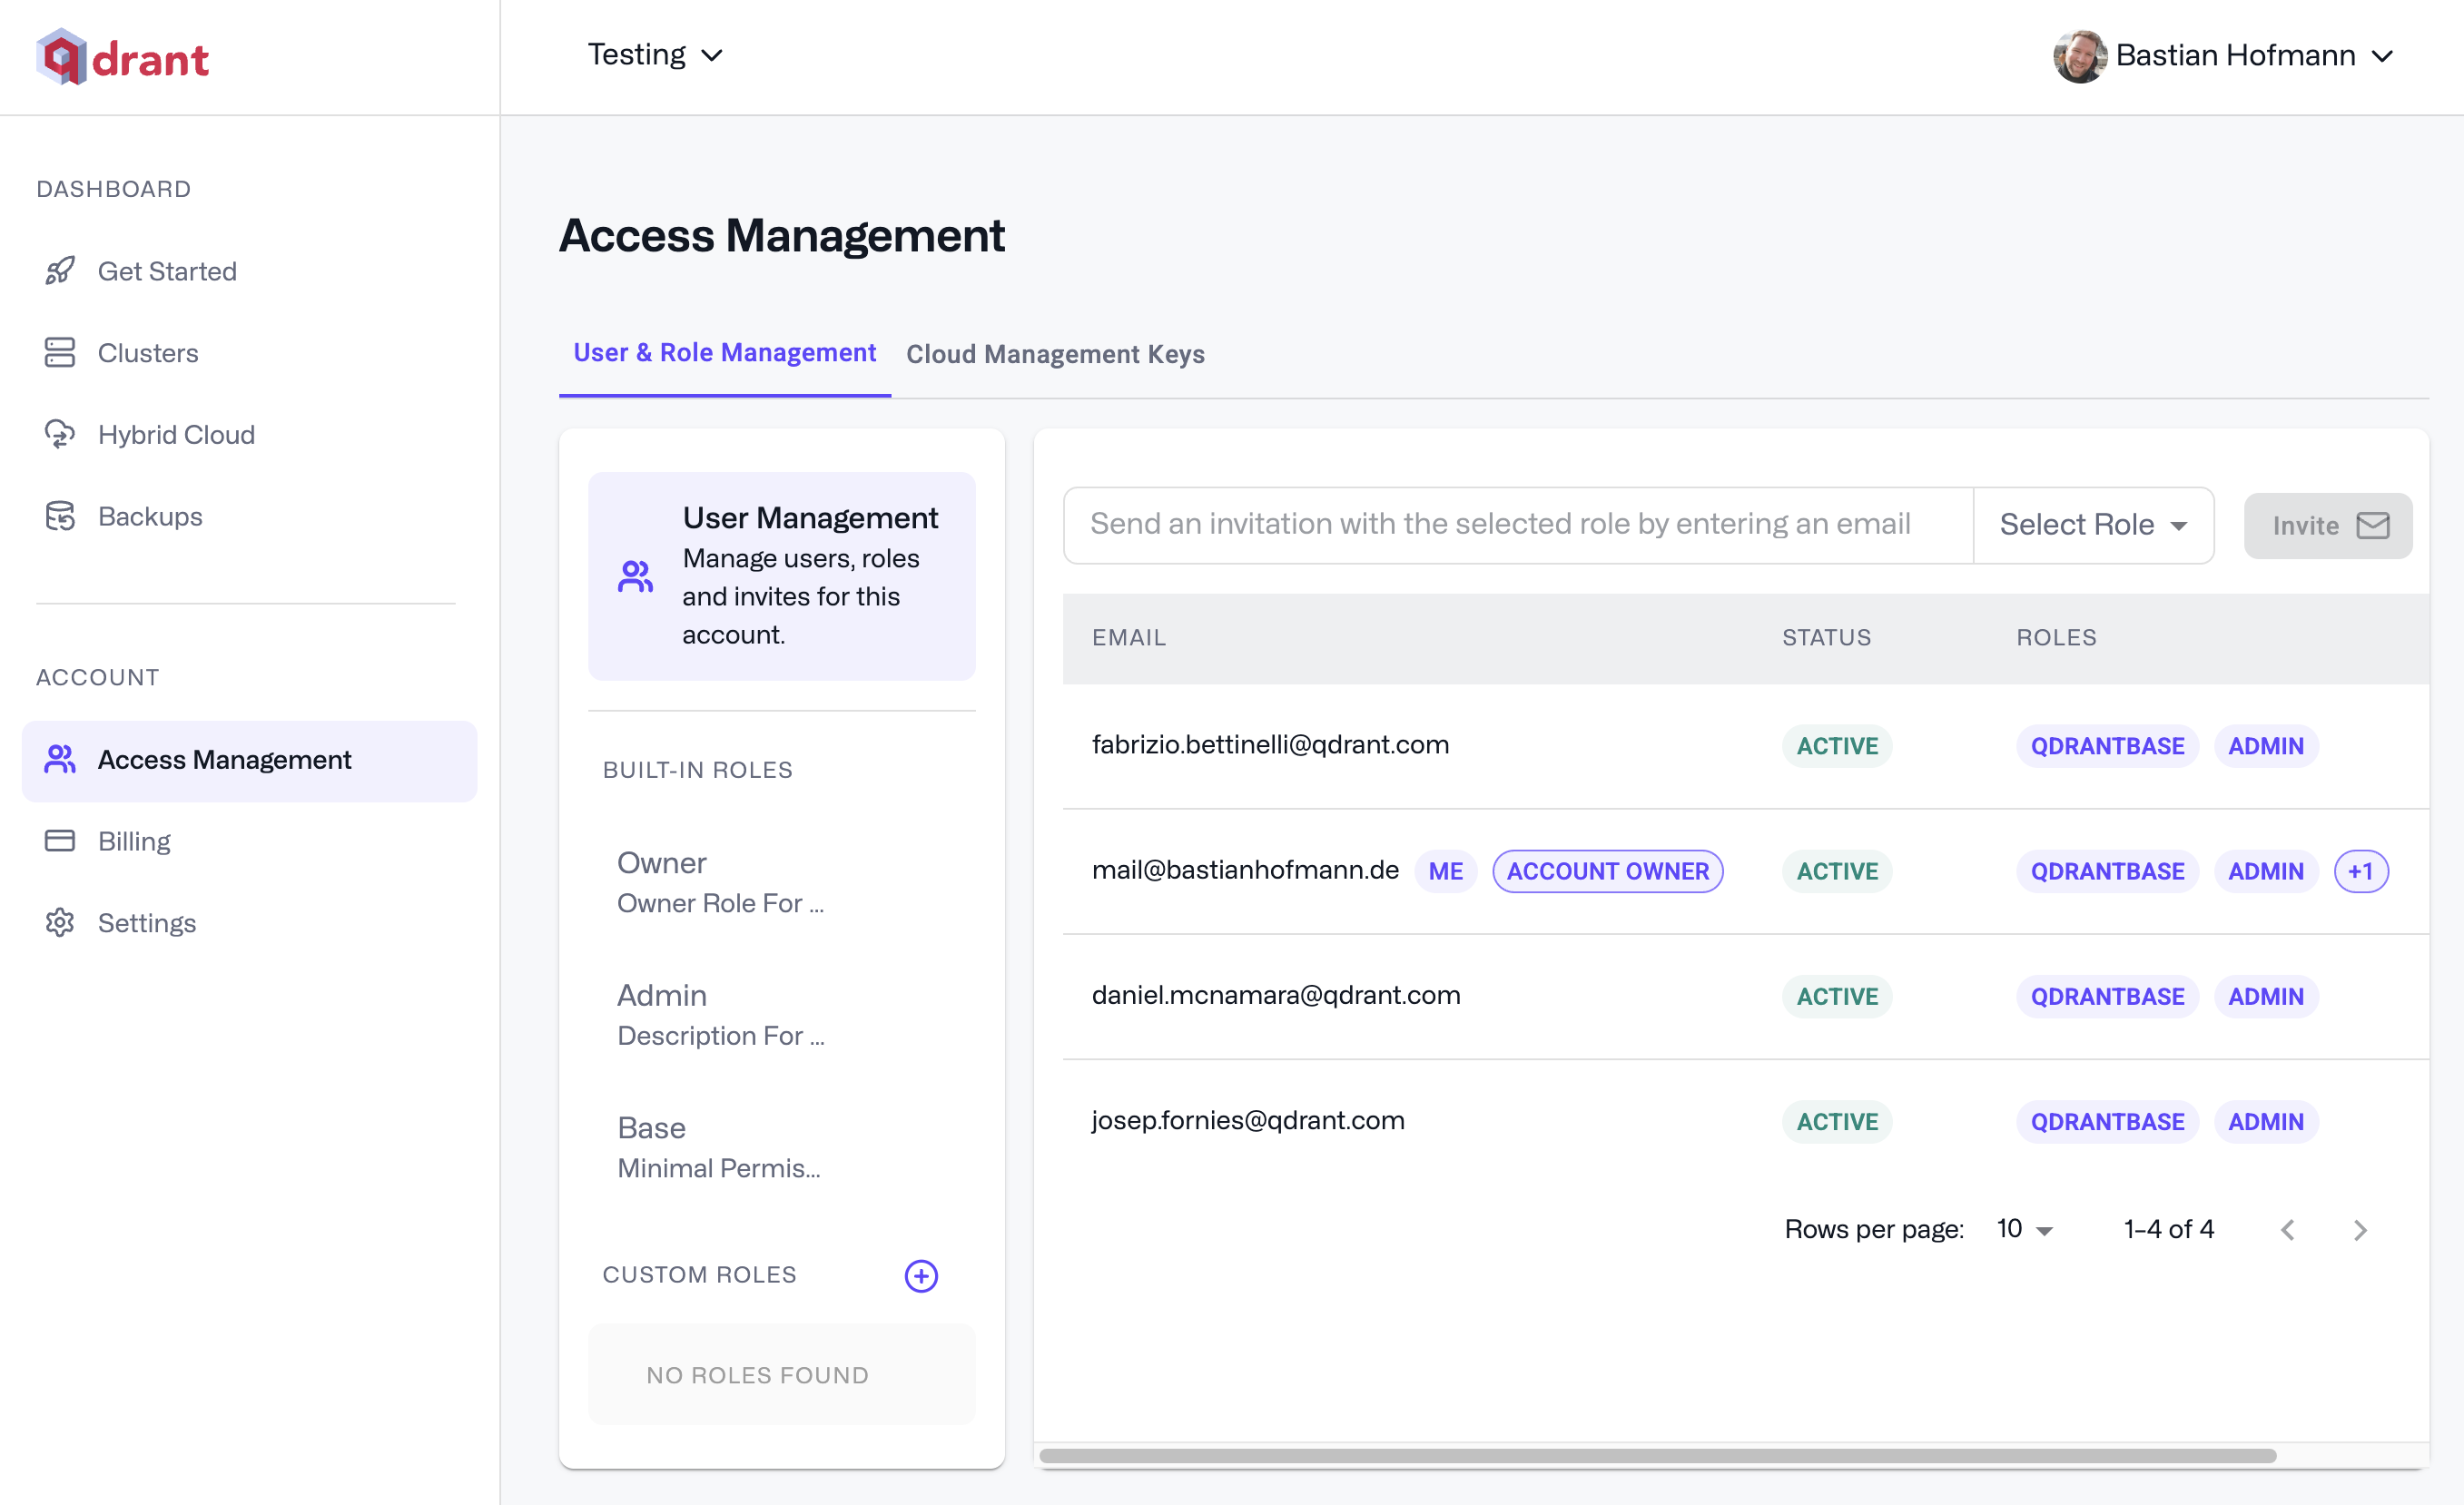Viewport: 2464px width, 1505px height.
Task: Focus the invitation email input field
Action: click(x=1517, y=525)
